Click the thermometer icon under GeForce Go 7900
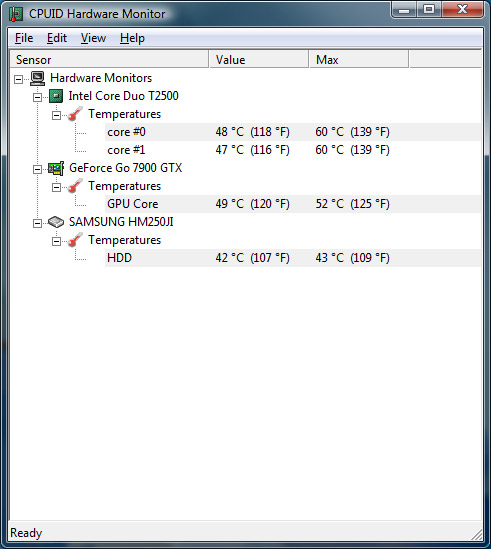Screen dimensions: 491x549 click(x=75, y=186)
